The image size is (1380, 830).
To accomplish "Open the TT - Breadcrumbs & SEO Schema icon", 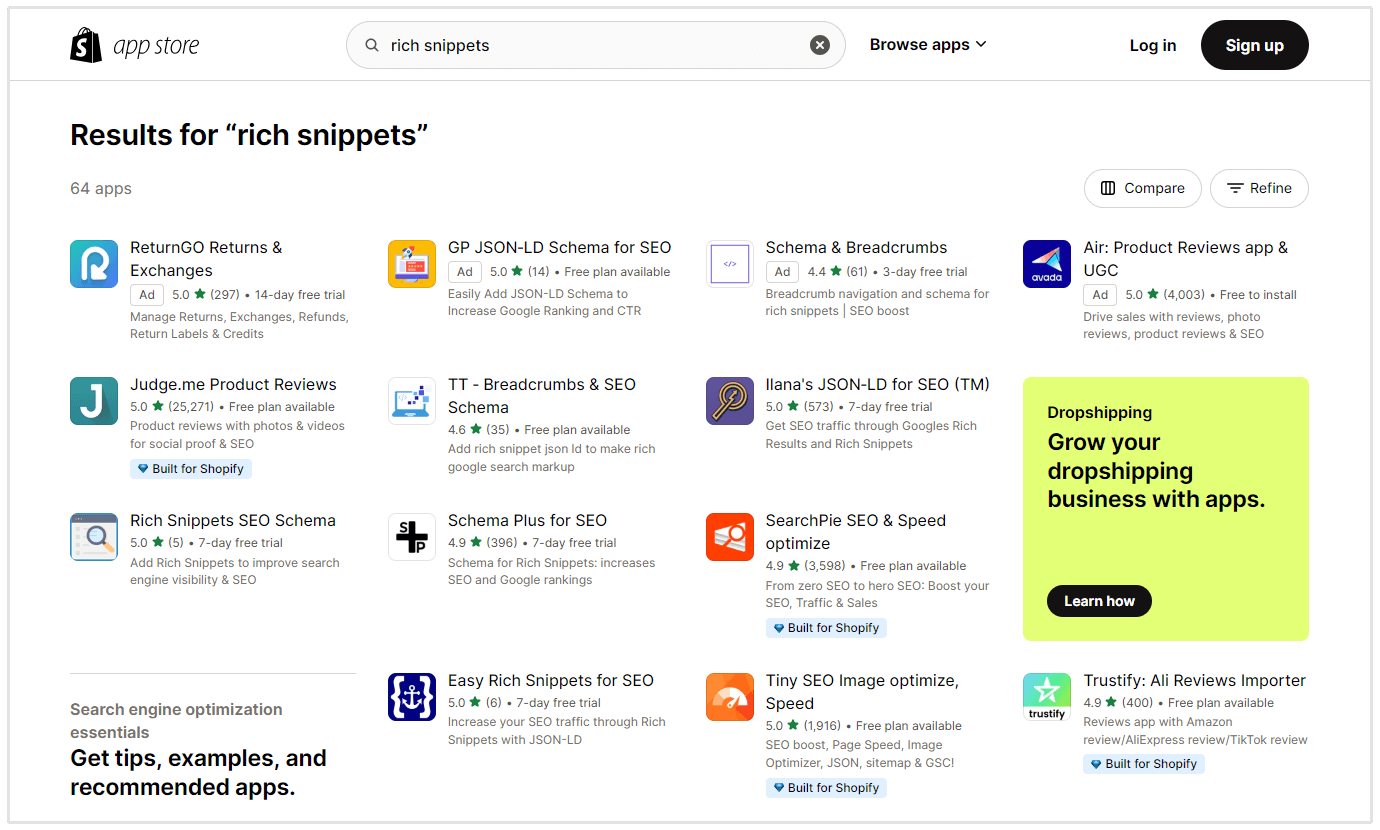I will click(x=412, y=401).
